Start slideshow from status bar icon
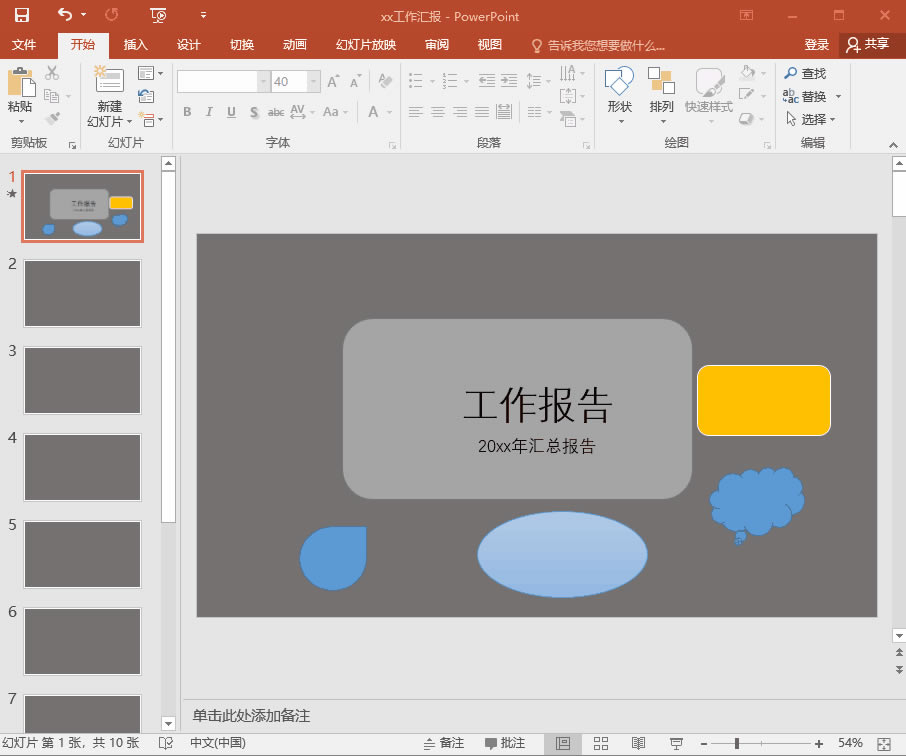Image resolution: width=906 pixels, height=756 pixels. pyautogui.click(x=676, y=741)
